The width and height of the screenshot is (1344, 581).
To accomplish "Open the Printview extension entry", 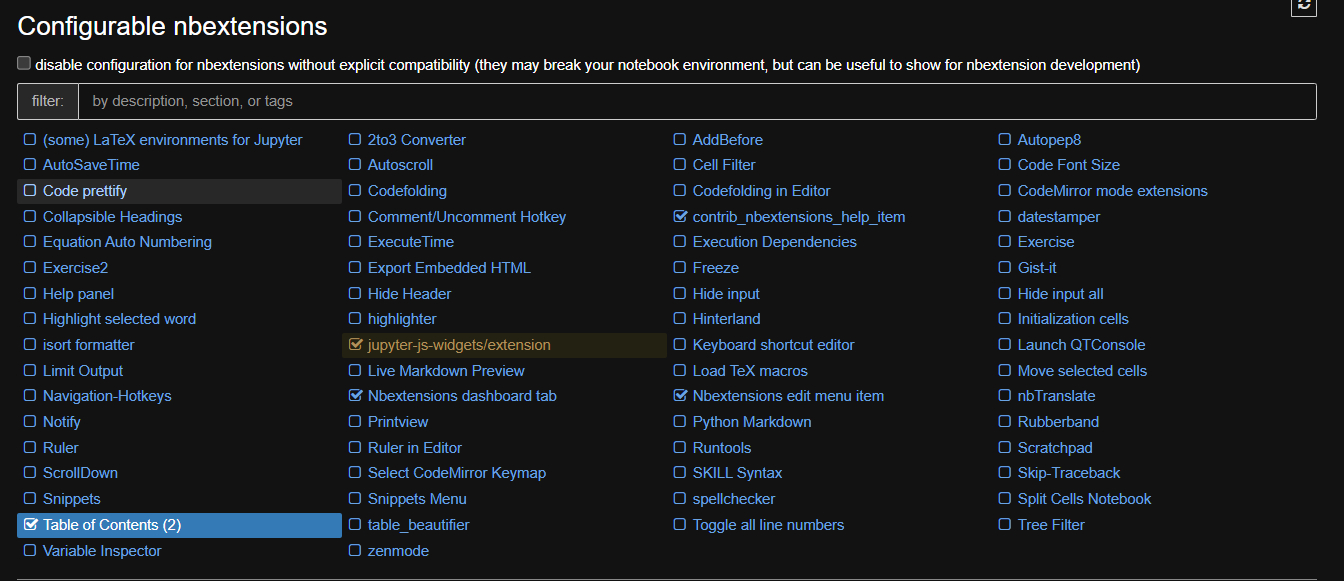I will coord(398,422).
